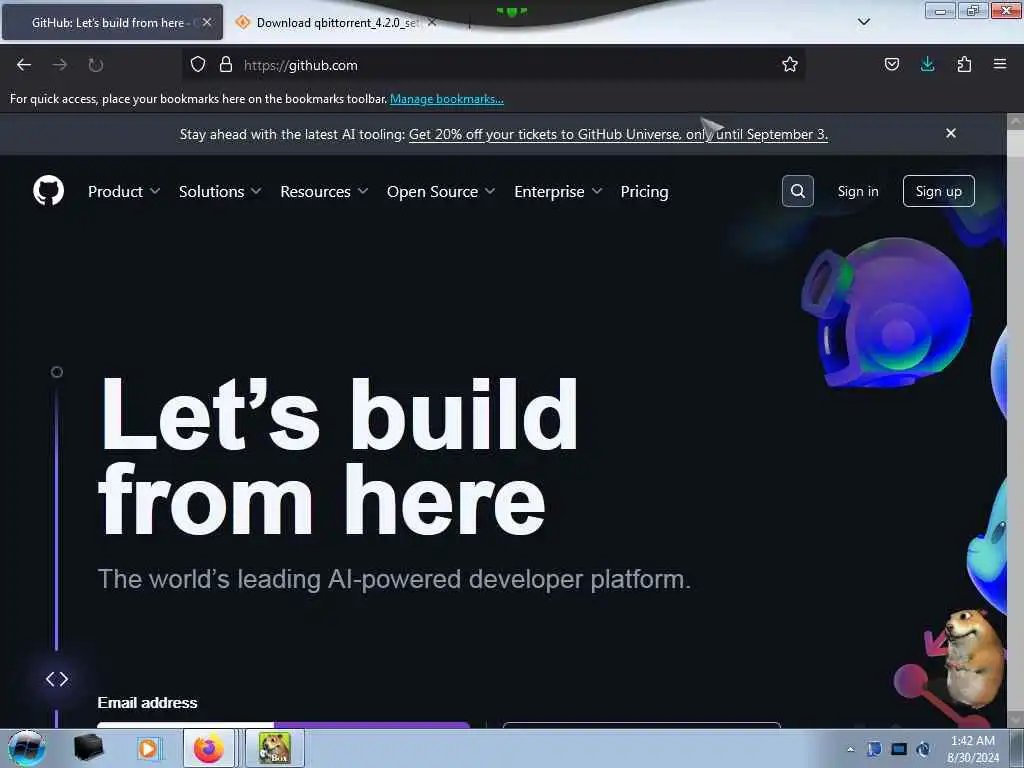Expand the Open Source menu

pos(441,191)
